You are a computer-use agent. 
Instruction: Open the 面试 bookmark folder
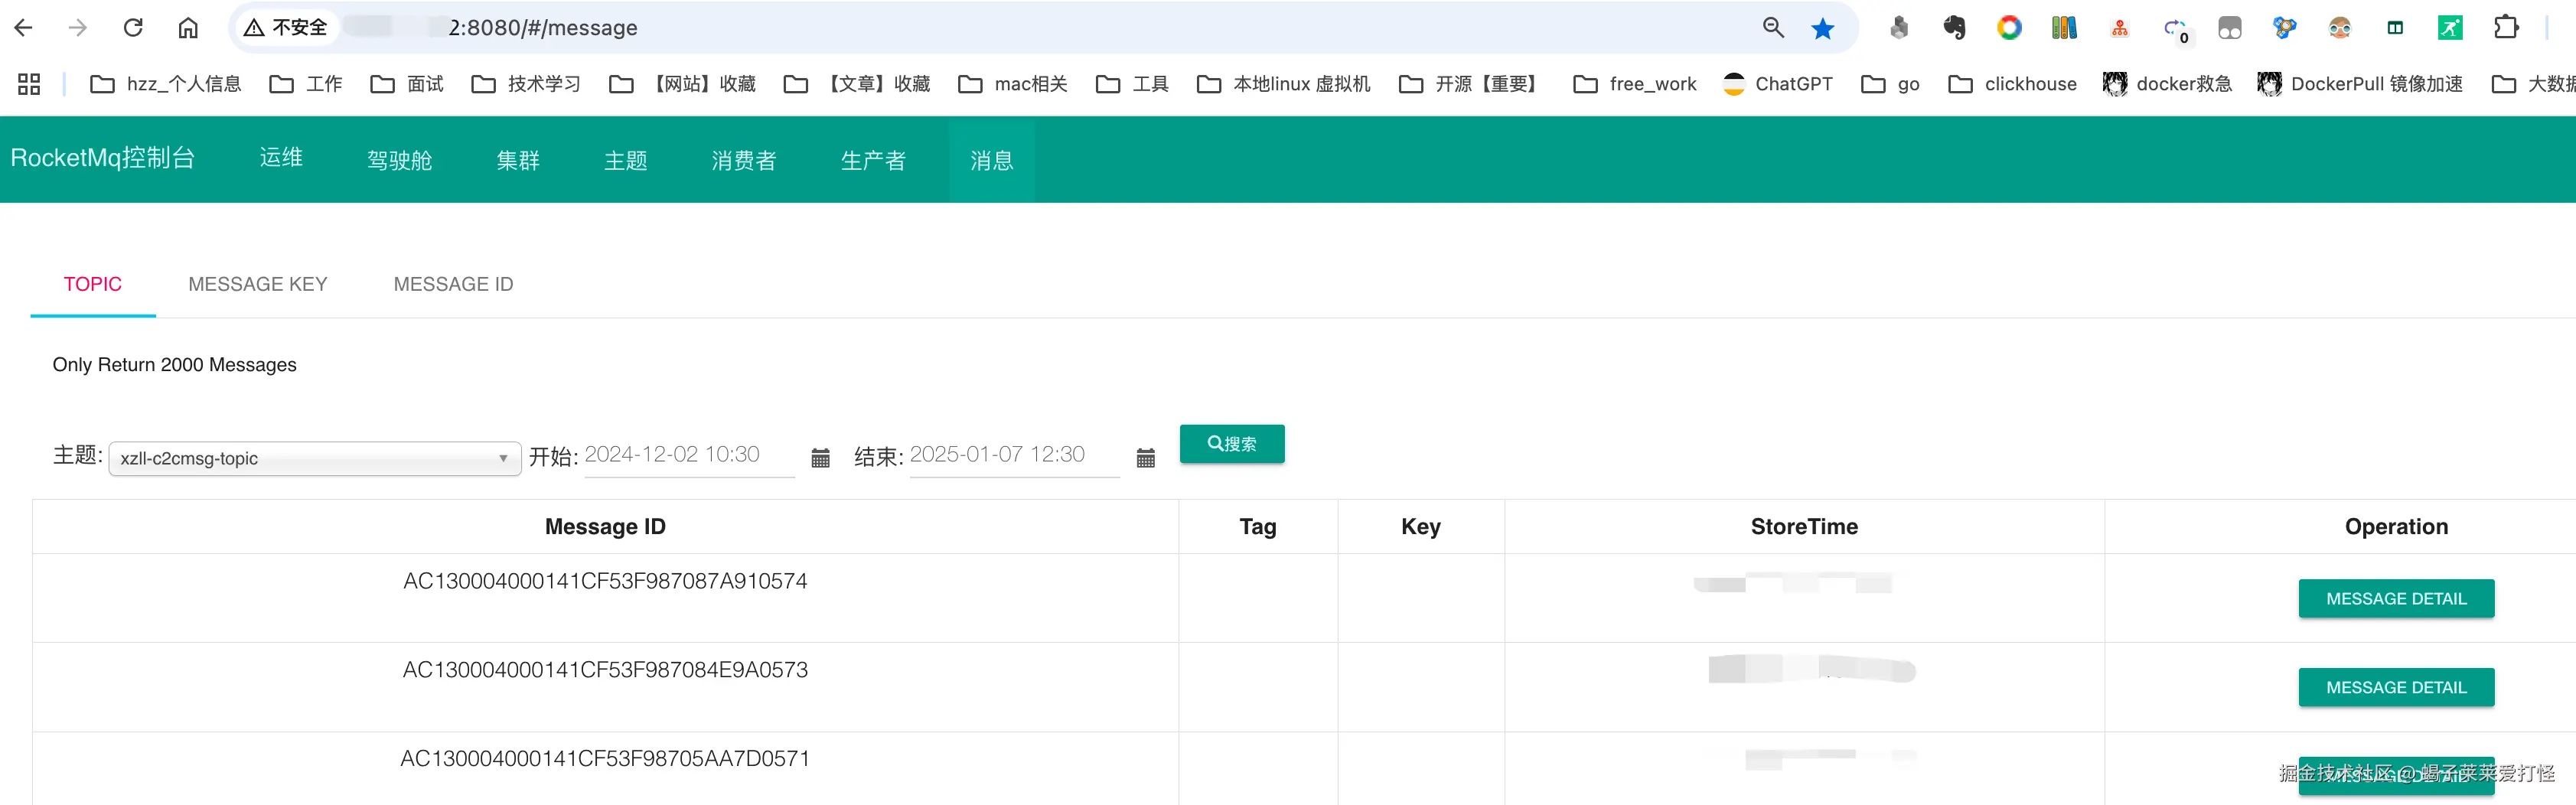pos(407,84)
